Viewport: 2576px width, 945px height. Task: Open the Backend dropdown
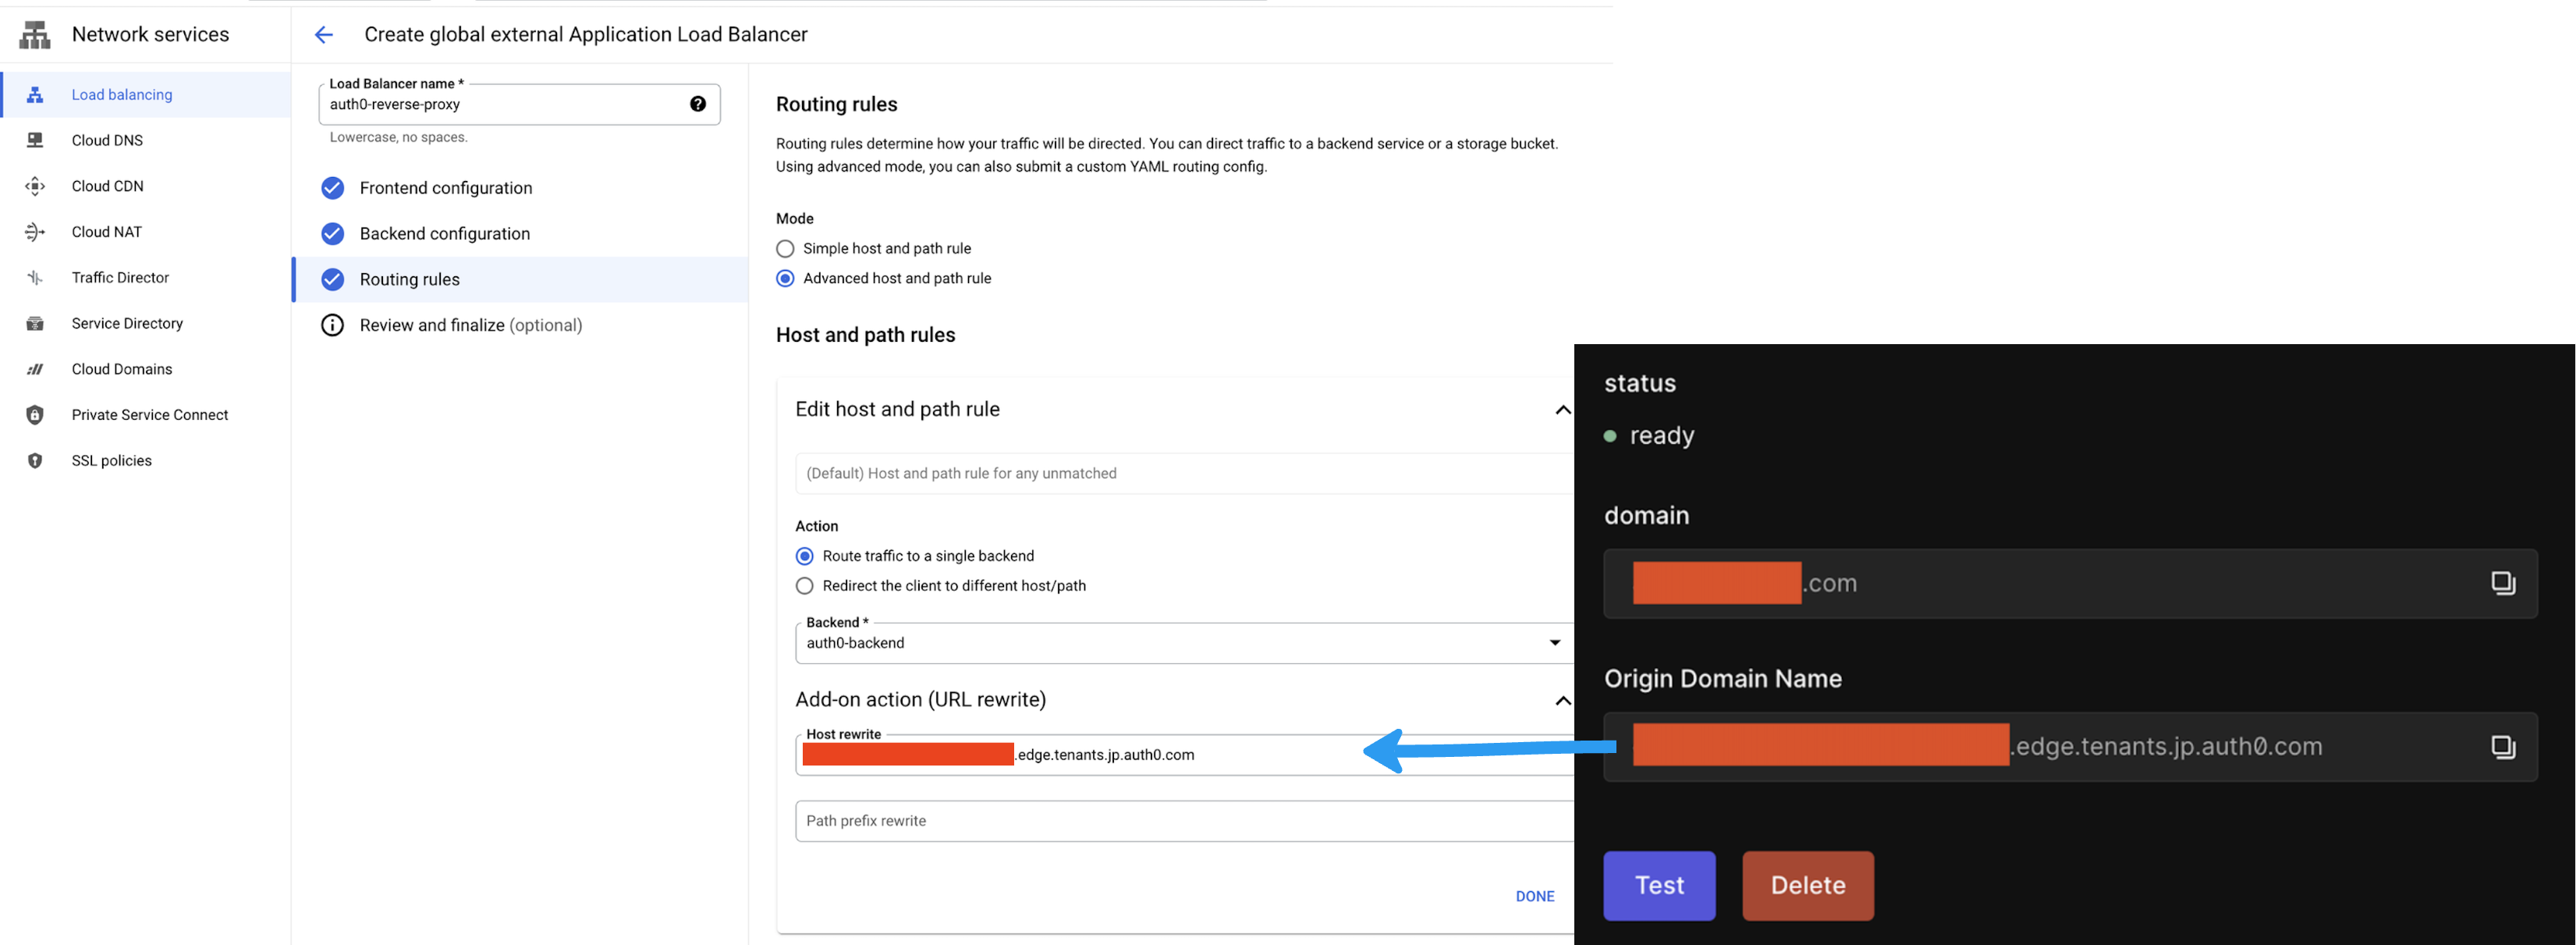(x=1180, y=643)
